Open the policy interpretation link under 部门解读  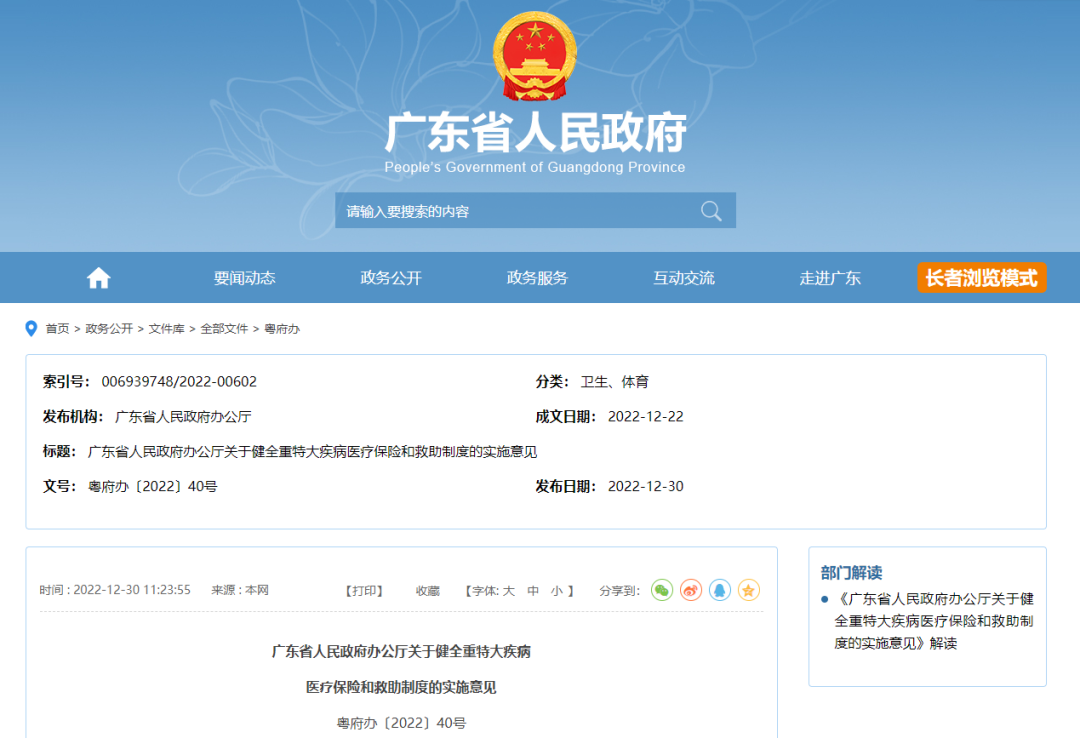click(x=934, y=619)
